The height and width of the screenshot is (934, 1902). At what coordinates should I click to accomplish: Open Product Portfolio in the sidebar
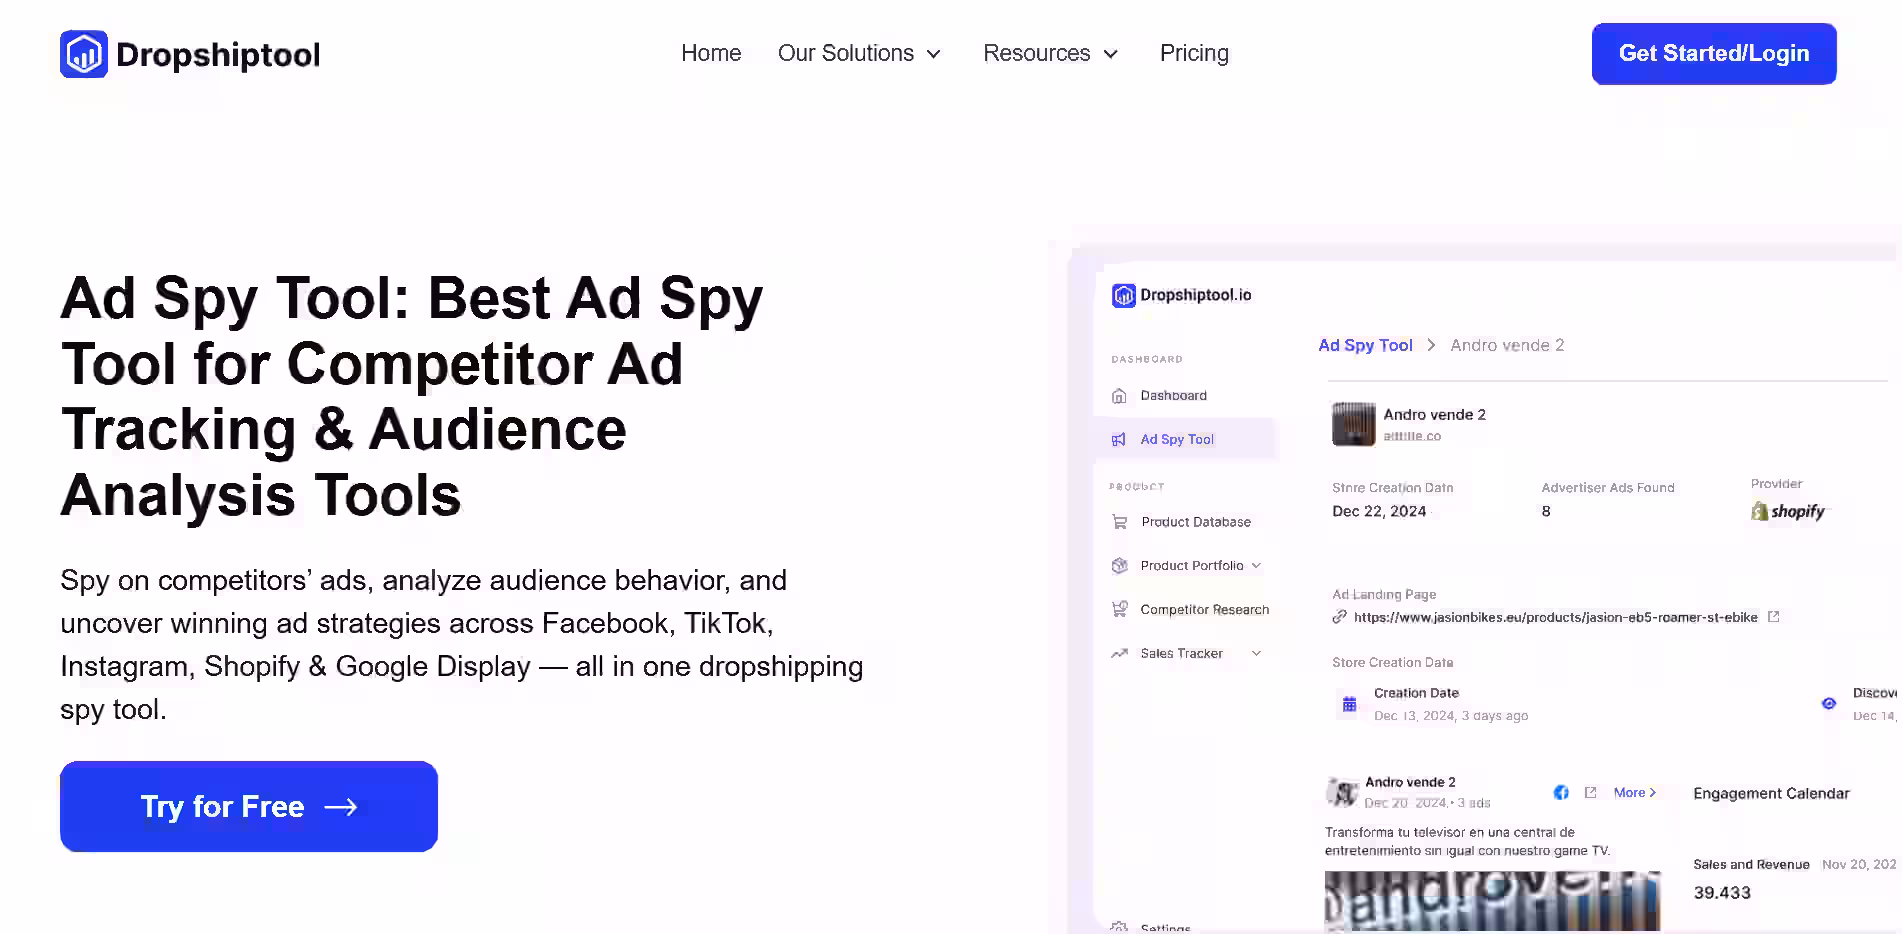point(1192,566)
